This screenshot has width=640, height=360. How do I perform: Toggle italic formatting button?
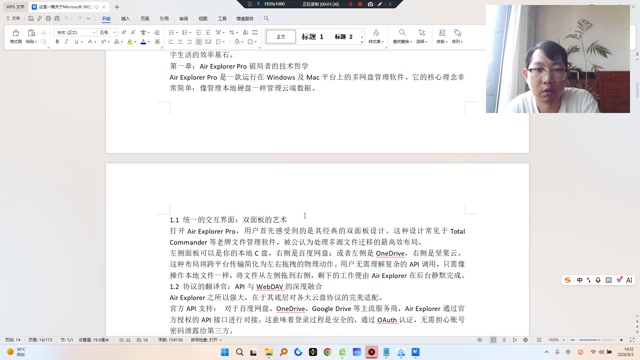[x=67, y=42]
